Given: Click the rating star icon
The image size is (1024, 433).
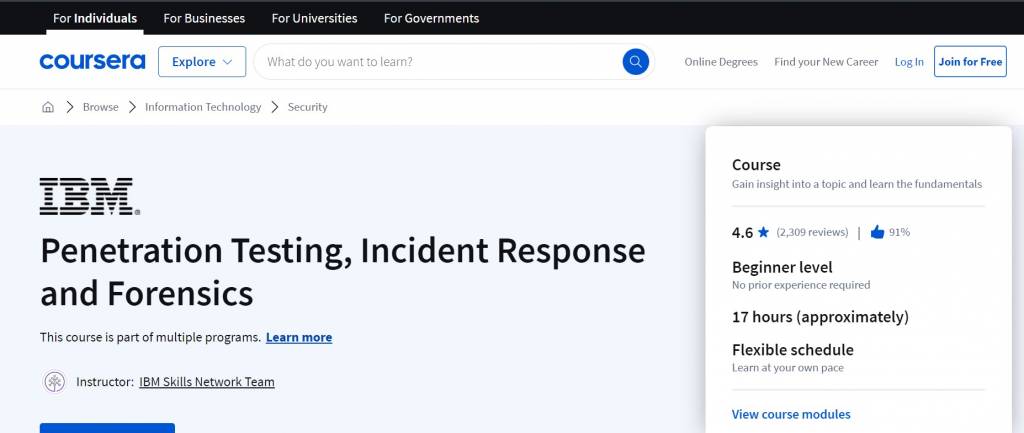Looking at the screenshot, I should click(x=763, y=232).
